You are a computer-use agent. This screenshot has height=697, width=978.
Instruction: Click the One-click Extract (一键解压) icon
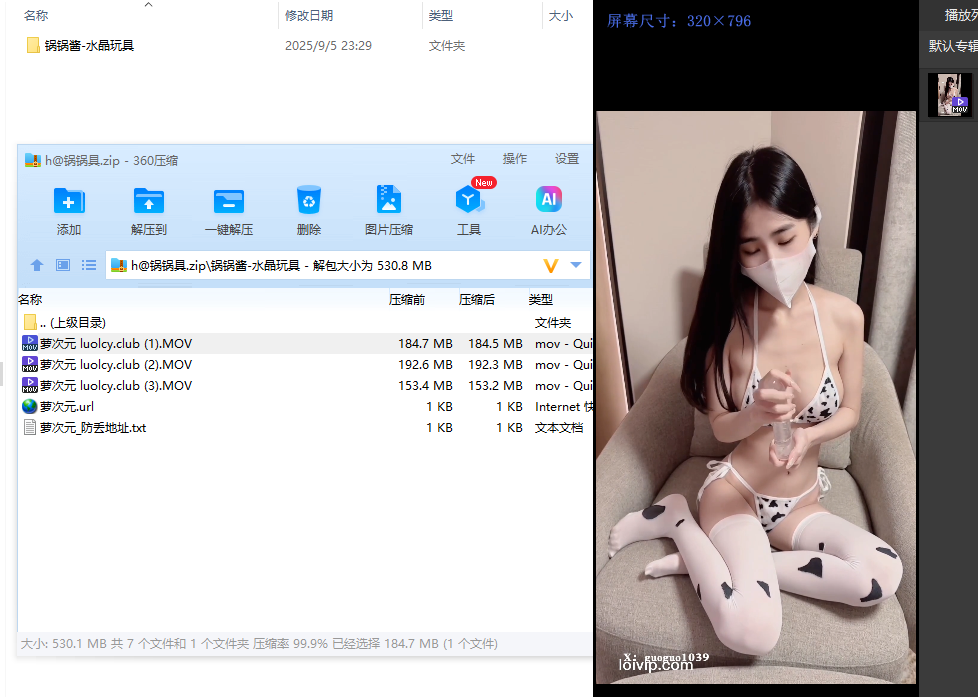[x=229, y=202]
